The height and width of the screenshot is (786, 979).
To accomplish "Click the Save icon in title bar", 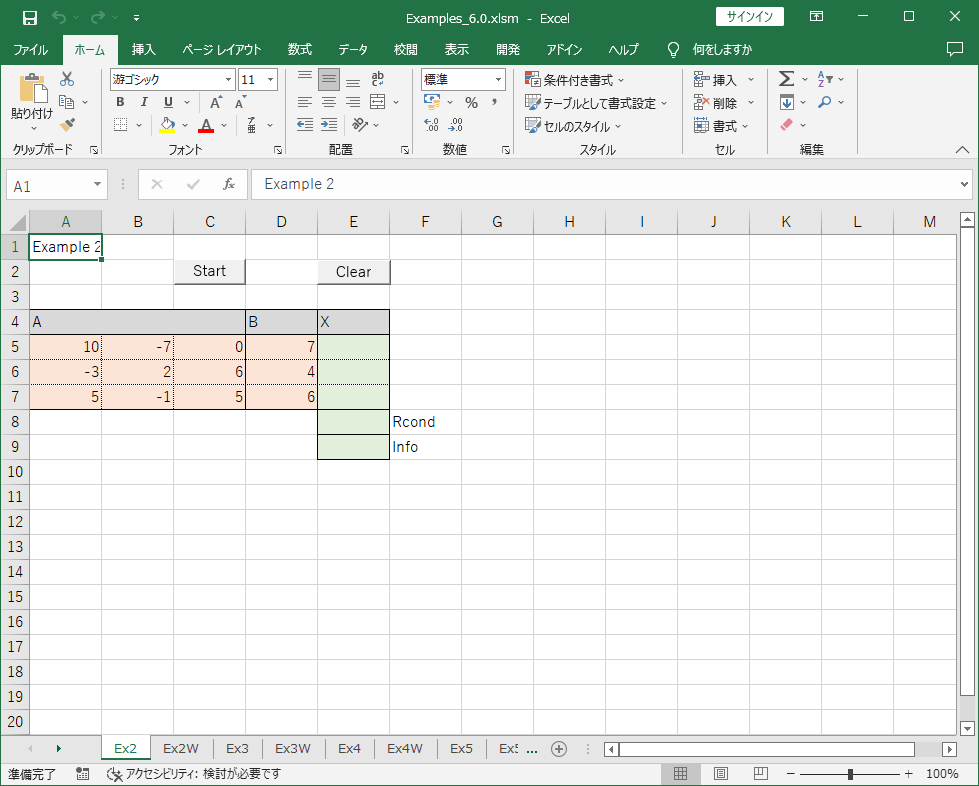I will [x=30, y=17].
